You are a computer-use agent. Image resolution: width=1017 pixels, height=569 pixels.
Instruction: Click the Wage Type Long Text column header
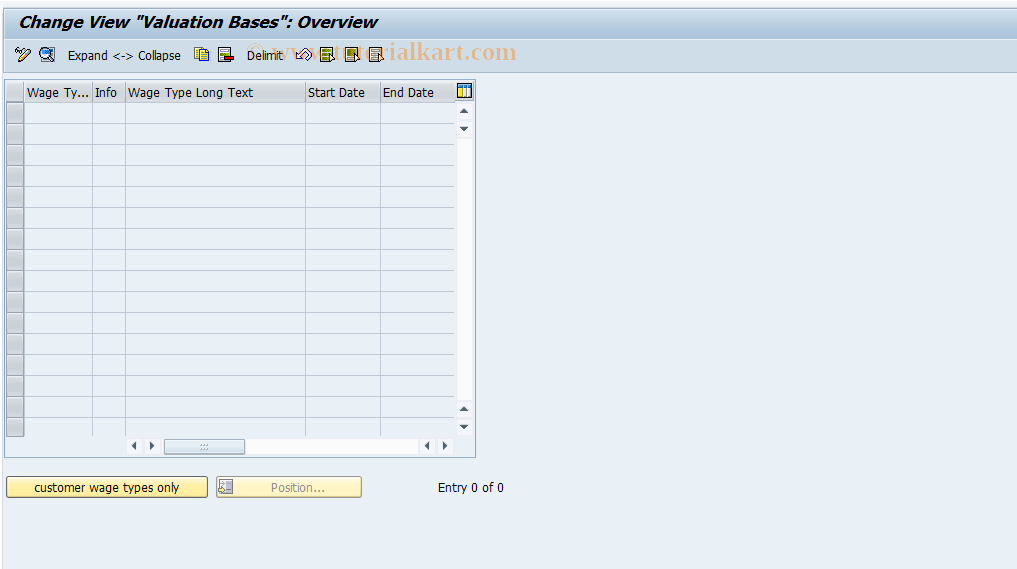click(215, 93)
